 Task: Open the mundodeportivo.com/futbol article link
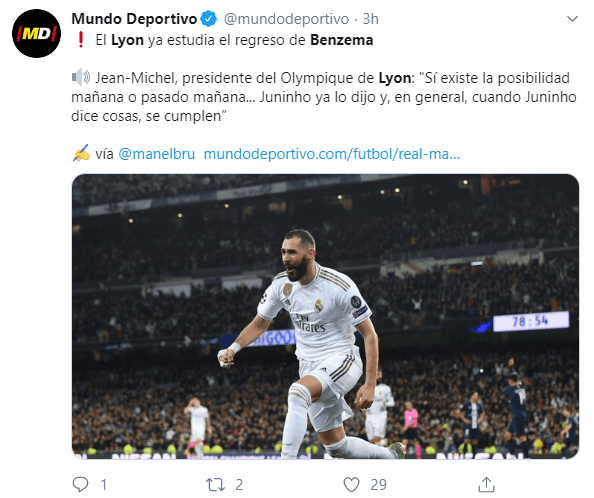(332, 154)
